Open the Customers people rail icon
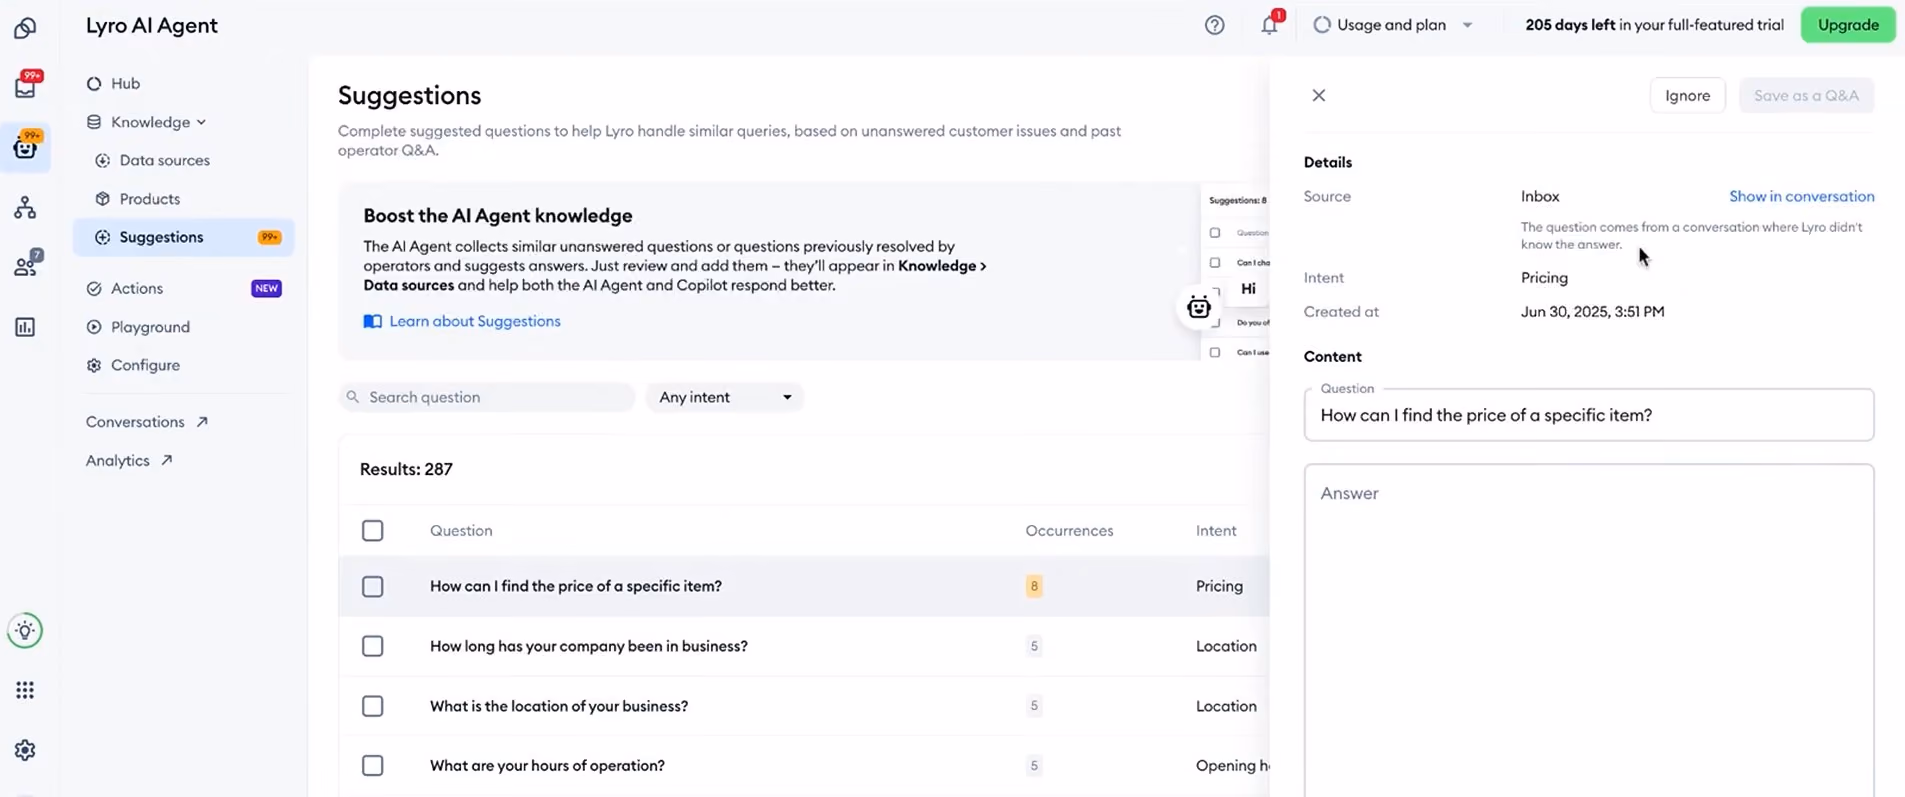This screenshot has width=1905, height=797. coord(25,266)
